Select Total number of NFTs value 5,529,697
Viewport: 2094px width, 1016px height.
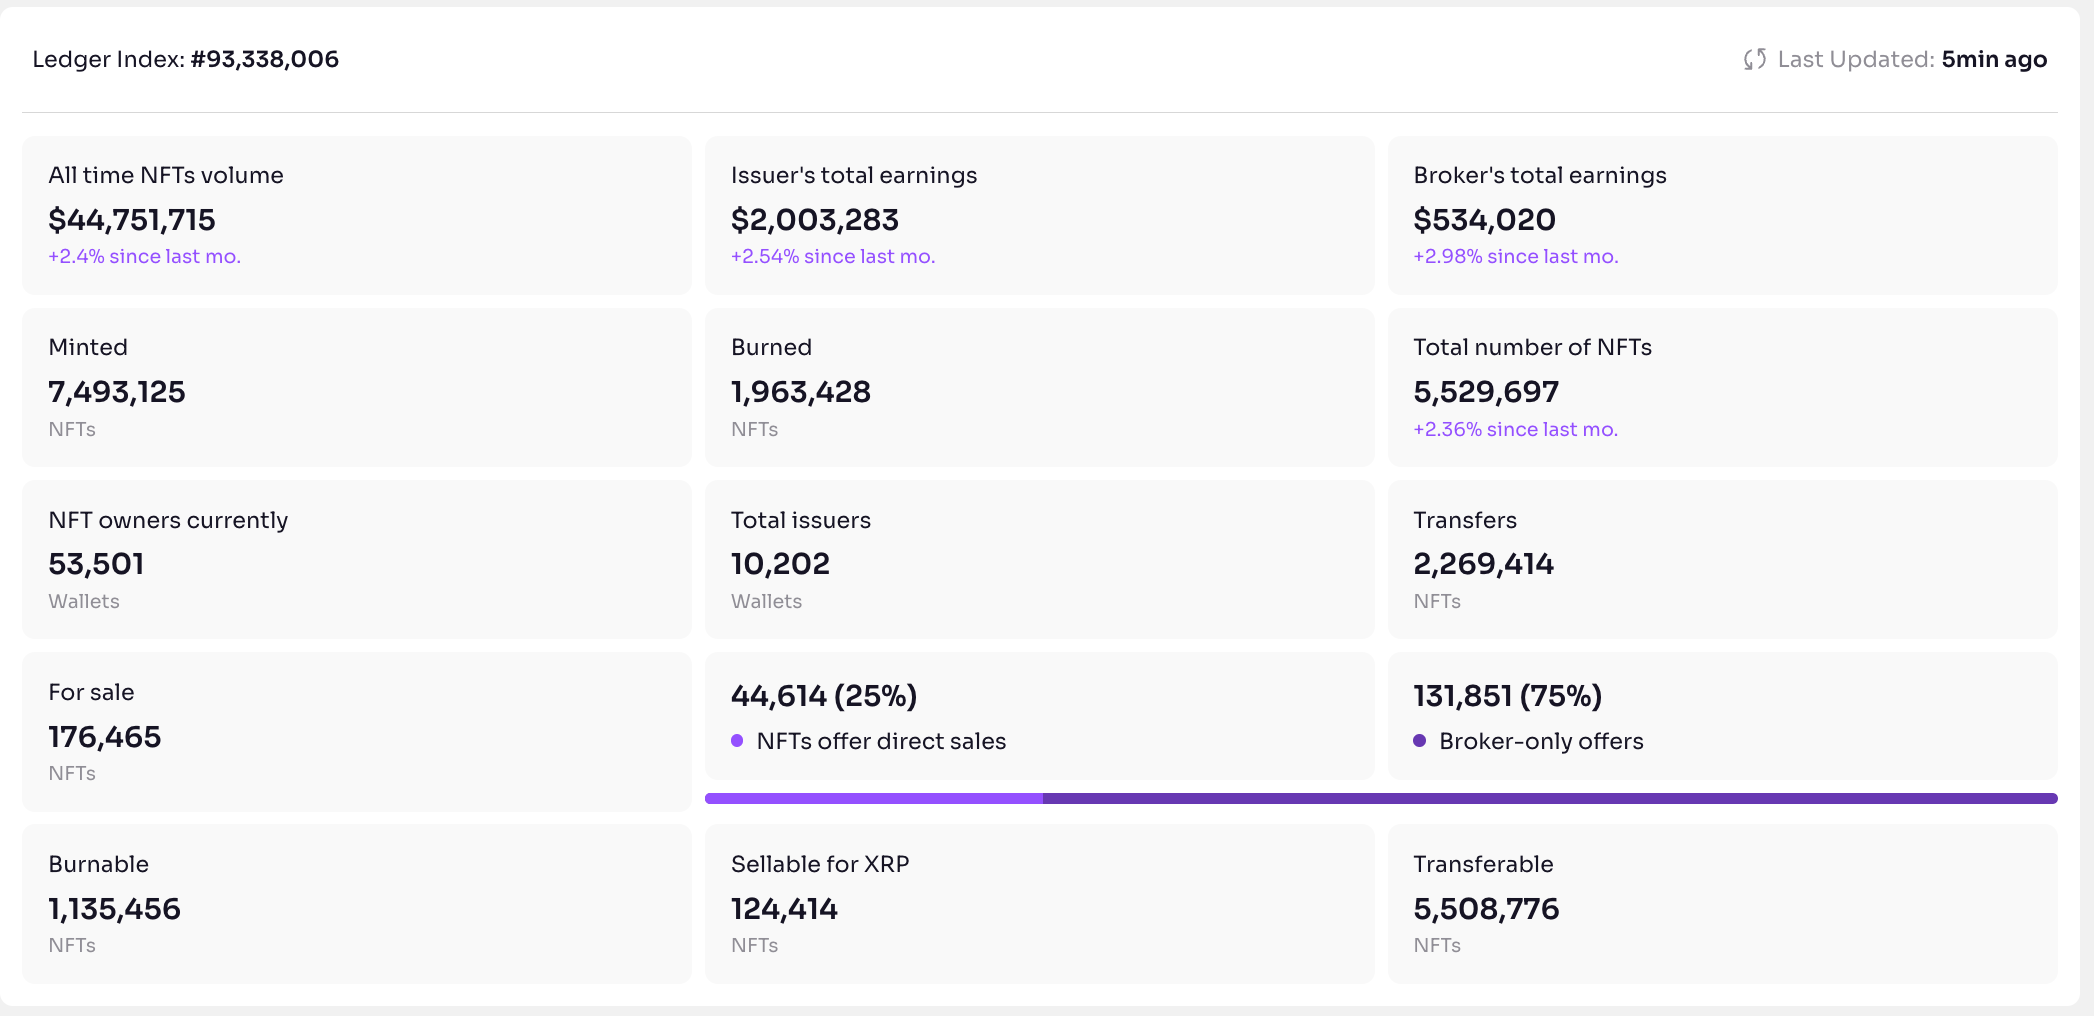(x=1486, y=392)
